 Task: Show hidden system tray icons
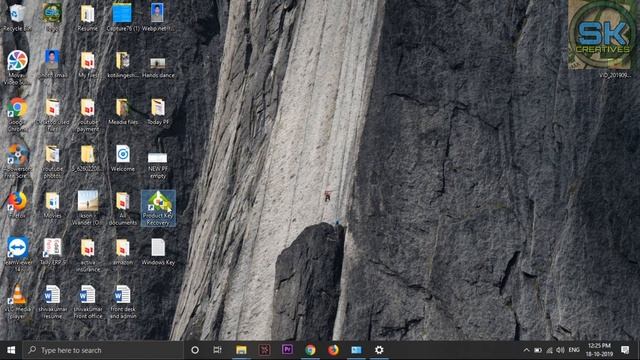click(x=526, y=350)
